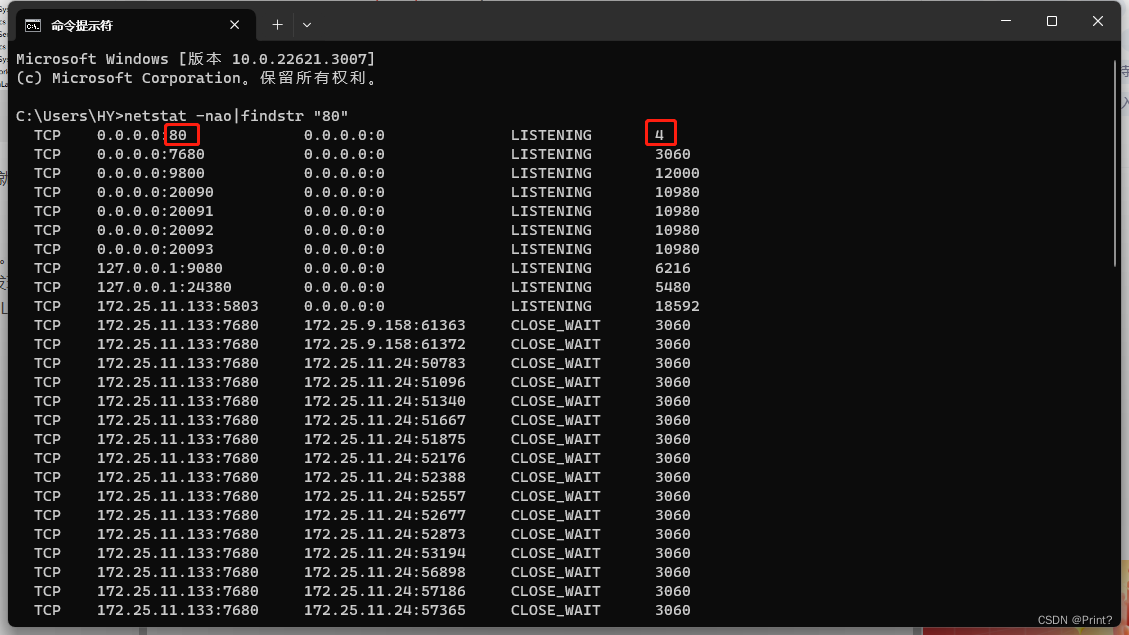Click foreign address 172.25.9.158:61363
This screenshot has width=1129, height=635.
click(384, 325)
